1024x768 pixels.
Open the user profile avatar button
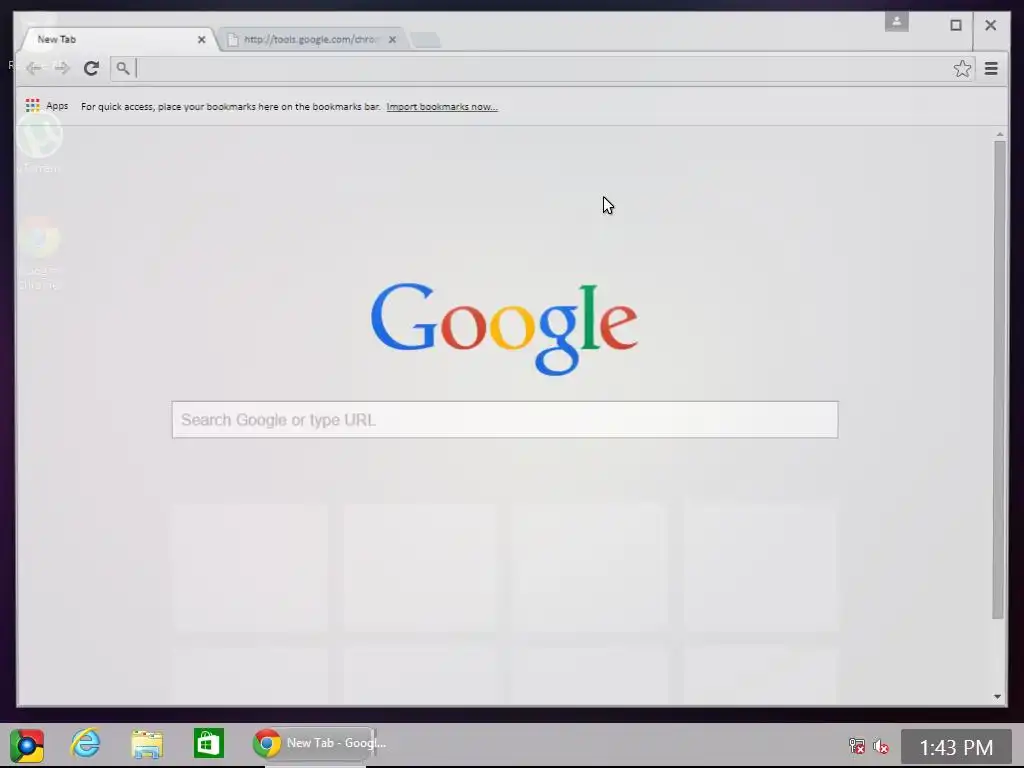click(x=897, y=22)
